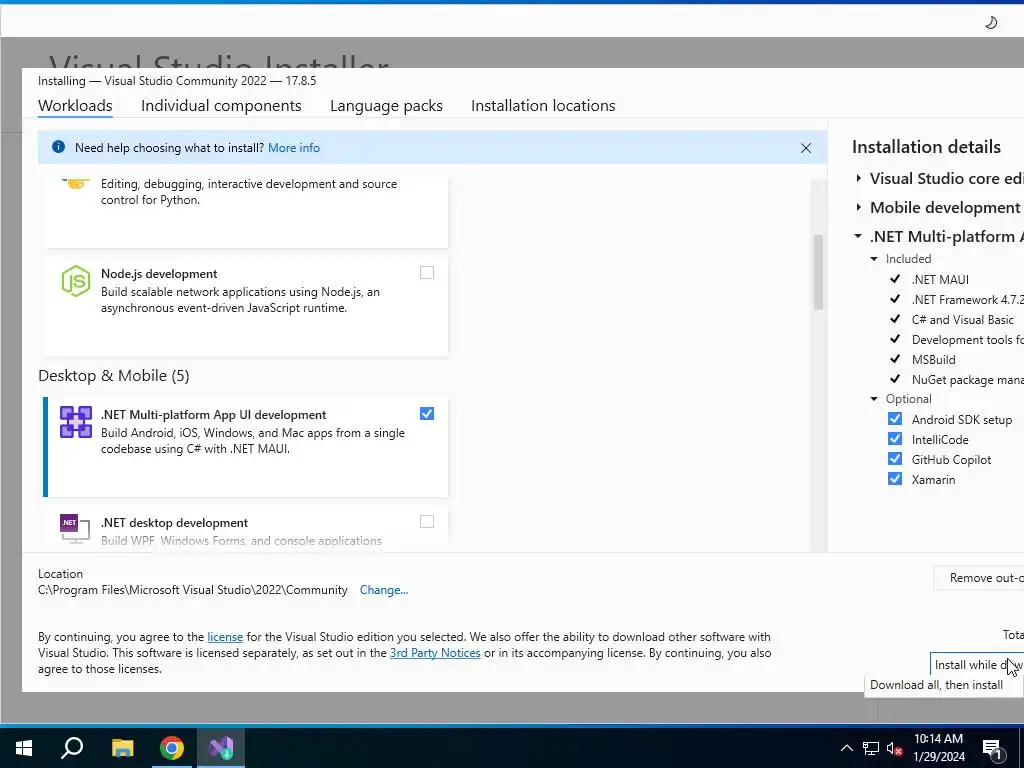Uncheck .NET Multi-platform App UI development
1024x768 pixels.
[x=426, y=413]
